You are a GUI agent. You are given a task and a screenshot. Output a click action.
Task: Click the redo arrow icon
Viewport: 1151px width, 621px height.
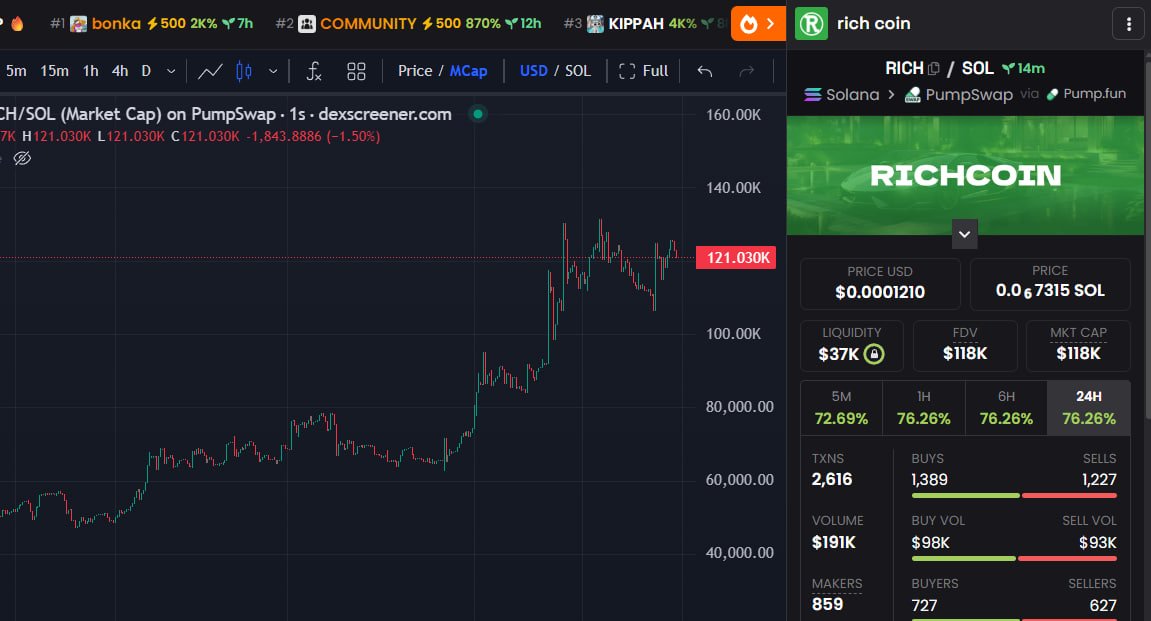[x=747, y=71]
